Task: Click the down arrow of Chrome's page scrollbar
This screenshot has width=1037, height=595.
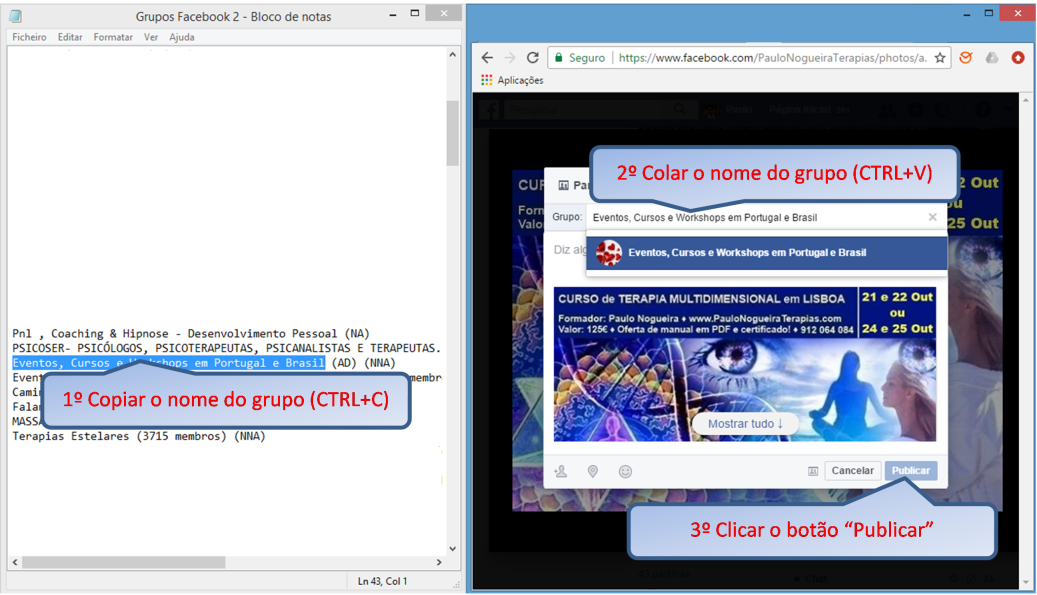Action: [x=1026, y=582]
